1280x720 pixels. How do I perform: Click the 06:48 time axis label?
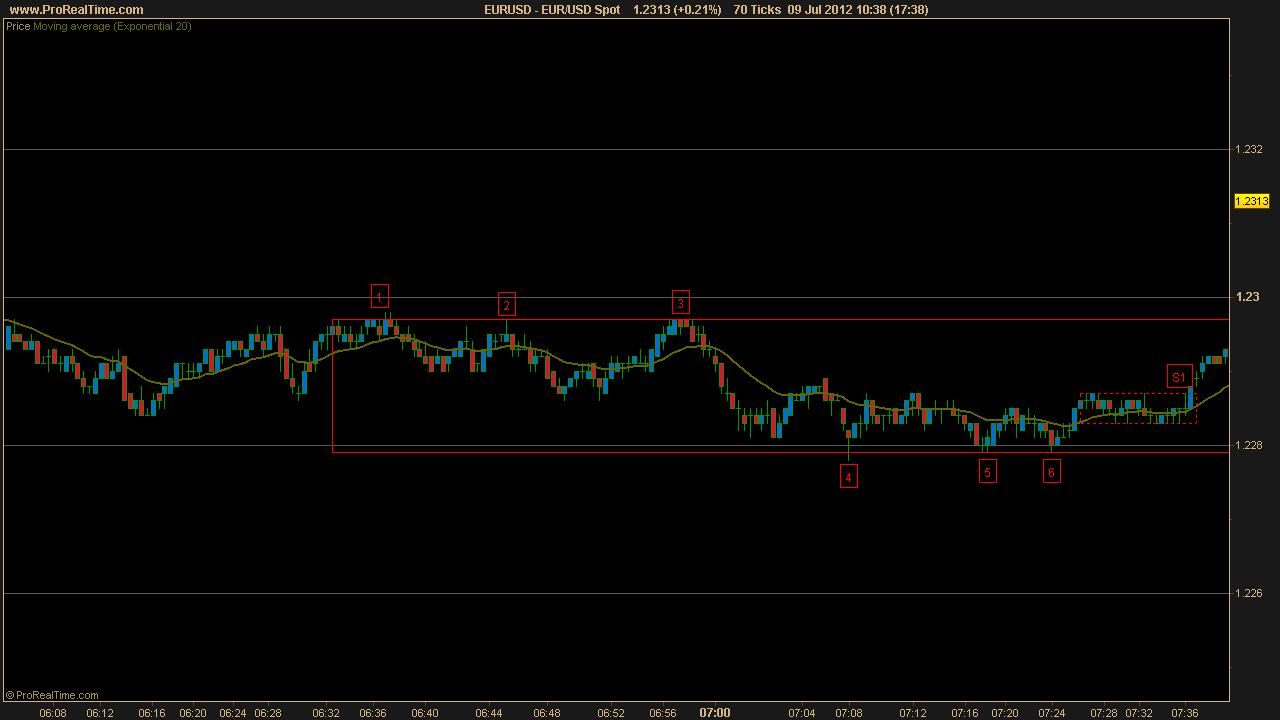click(547, 713)
